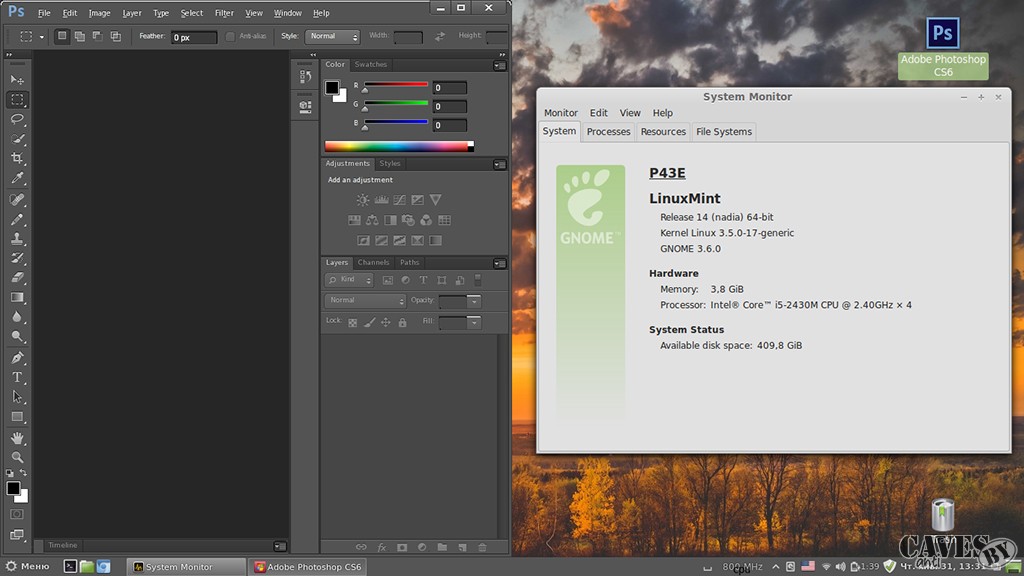Switch to the Channels tab

tap(374, 263)
